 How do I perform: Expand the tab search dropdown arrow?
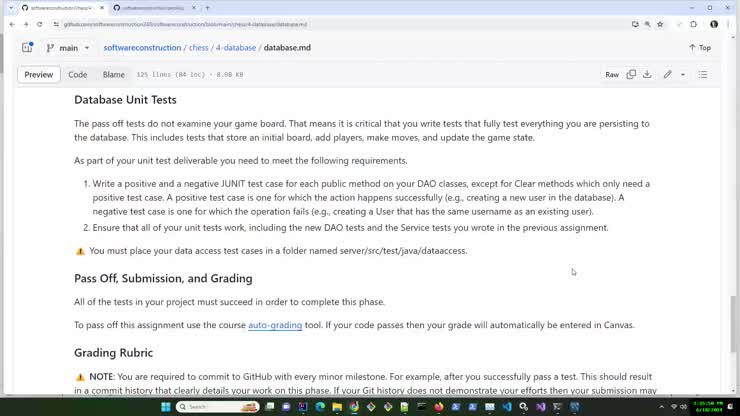point(11,8)
